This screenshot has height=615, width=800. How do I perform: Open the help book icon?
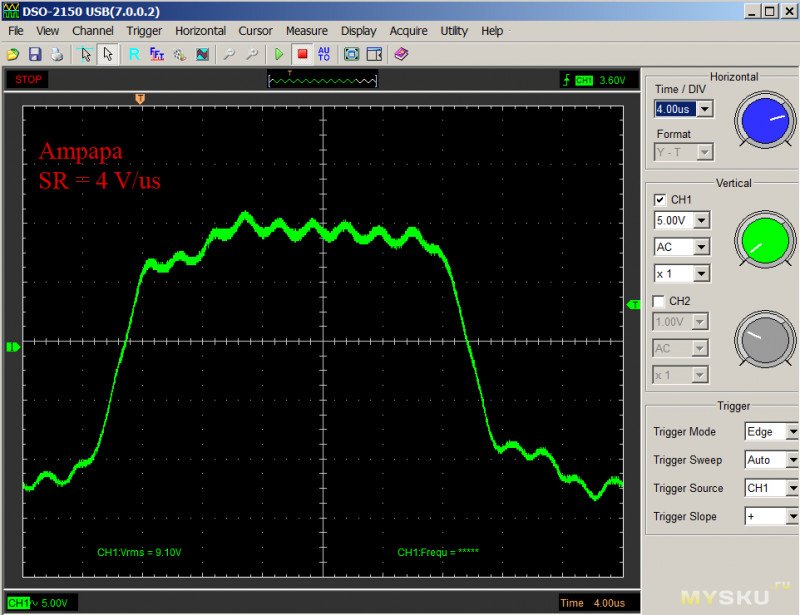pos(401,54)
